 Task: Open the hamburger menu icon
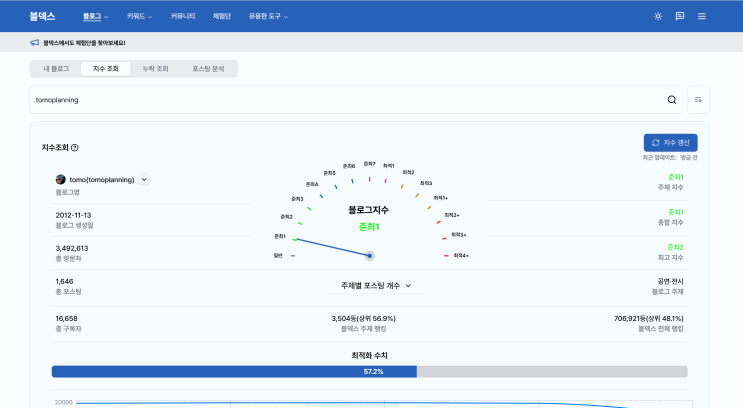click(702, 16)
